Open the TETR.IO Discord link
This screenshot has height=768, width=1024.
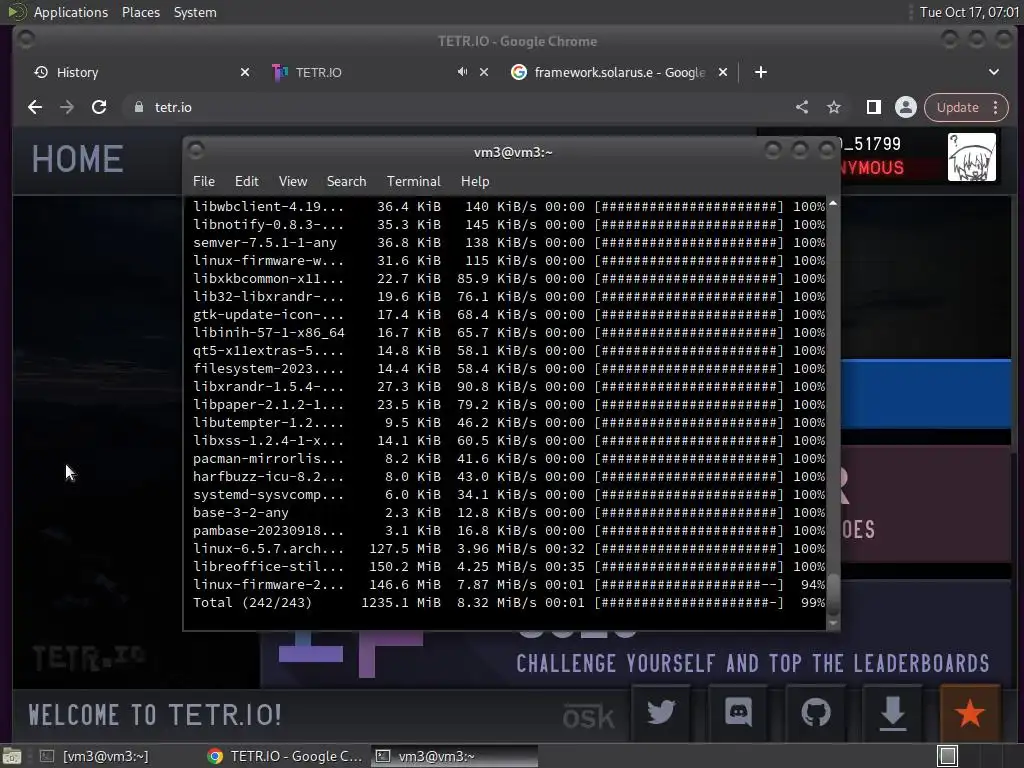[x=739, y=712]
